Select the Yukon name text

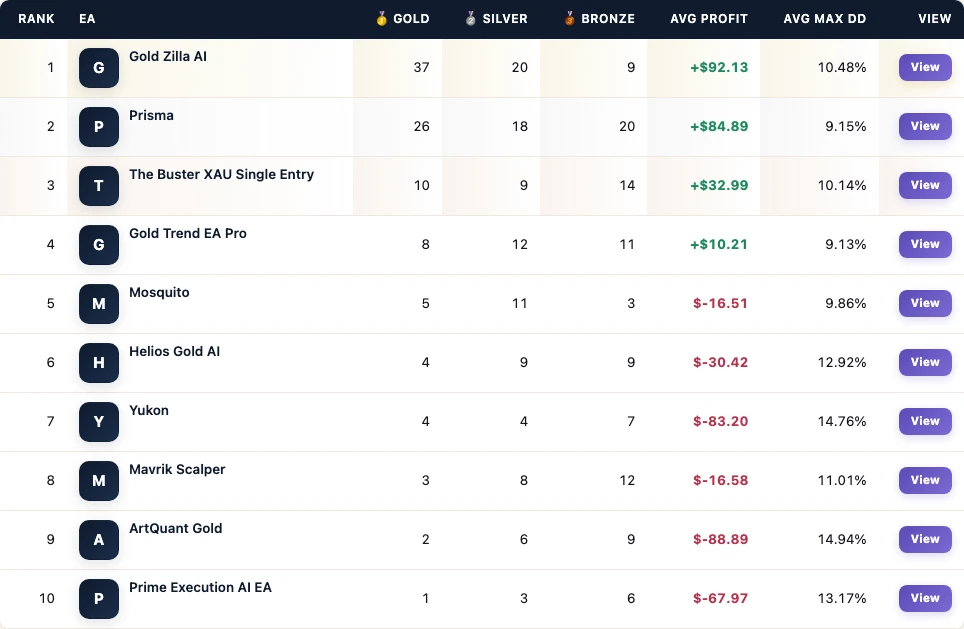coord(149,411)
